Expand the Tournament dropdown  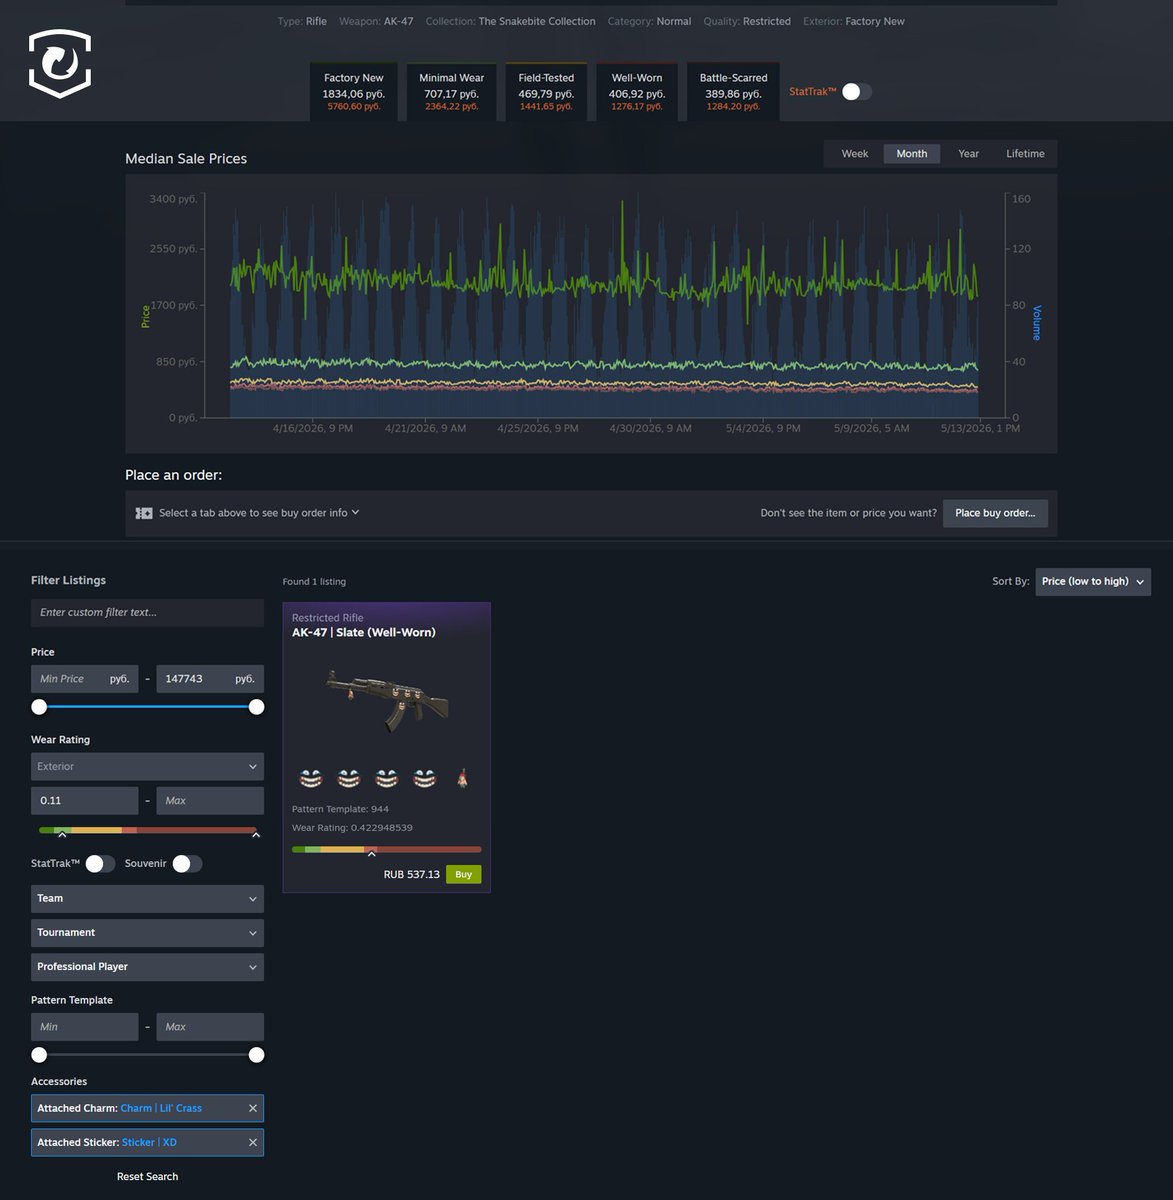click(x=147, y=932)
